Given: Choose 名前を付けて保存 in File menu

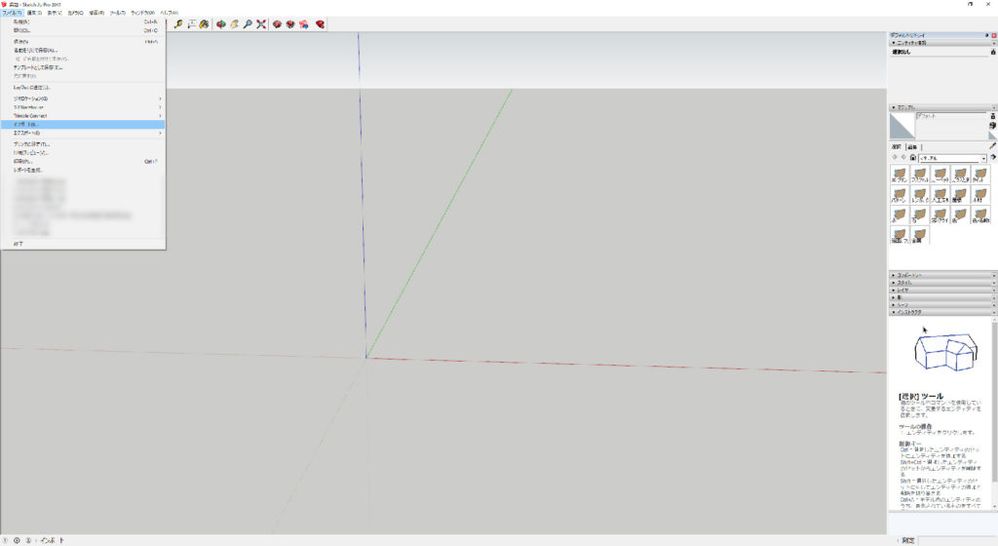Looking at the screenshot, I should tap(83, 50).
